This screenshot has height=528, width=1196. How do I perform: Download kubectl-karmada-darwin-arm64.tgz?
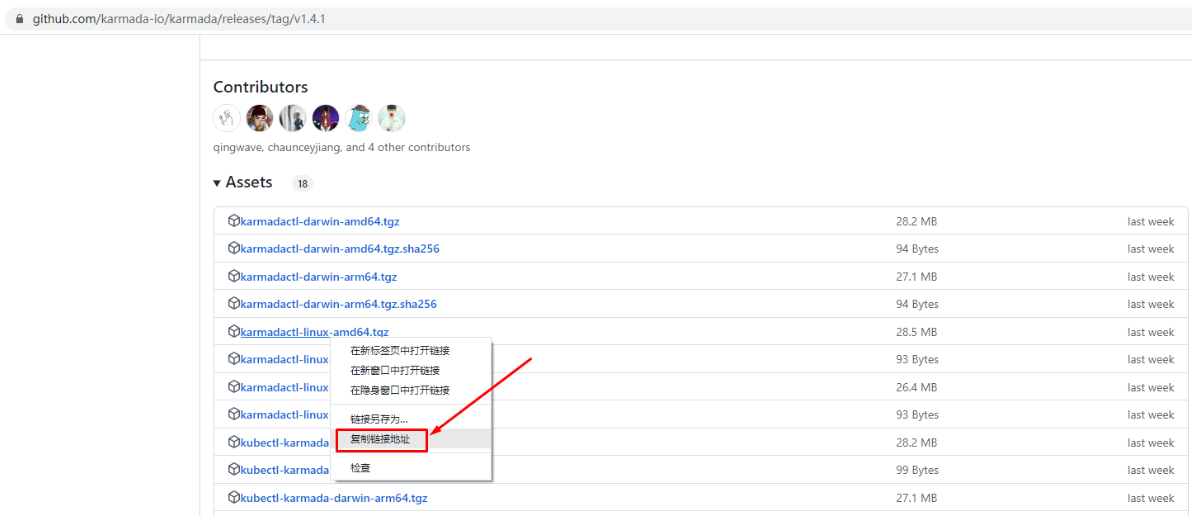click(333, 498)
